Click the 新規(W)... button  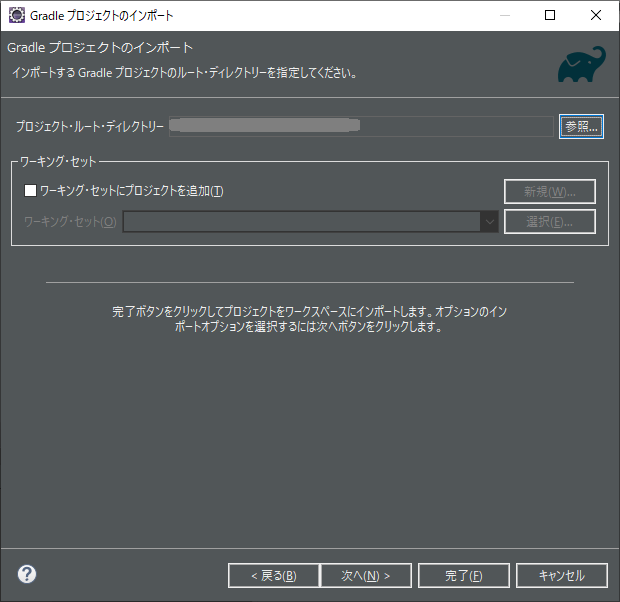point(550,191)
